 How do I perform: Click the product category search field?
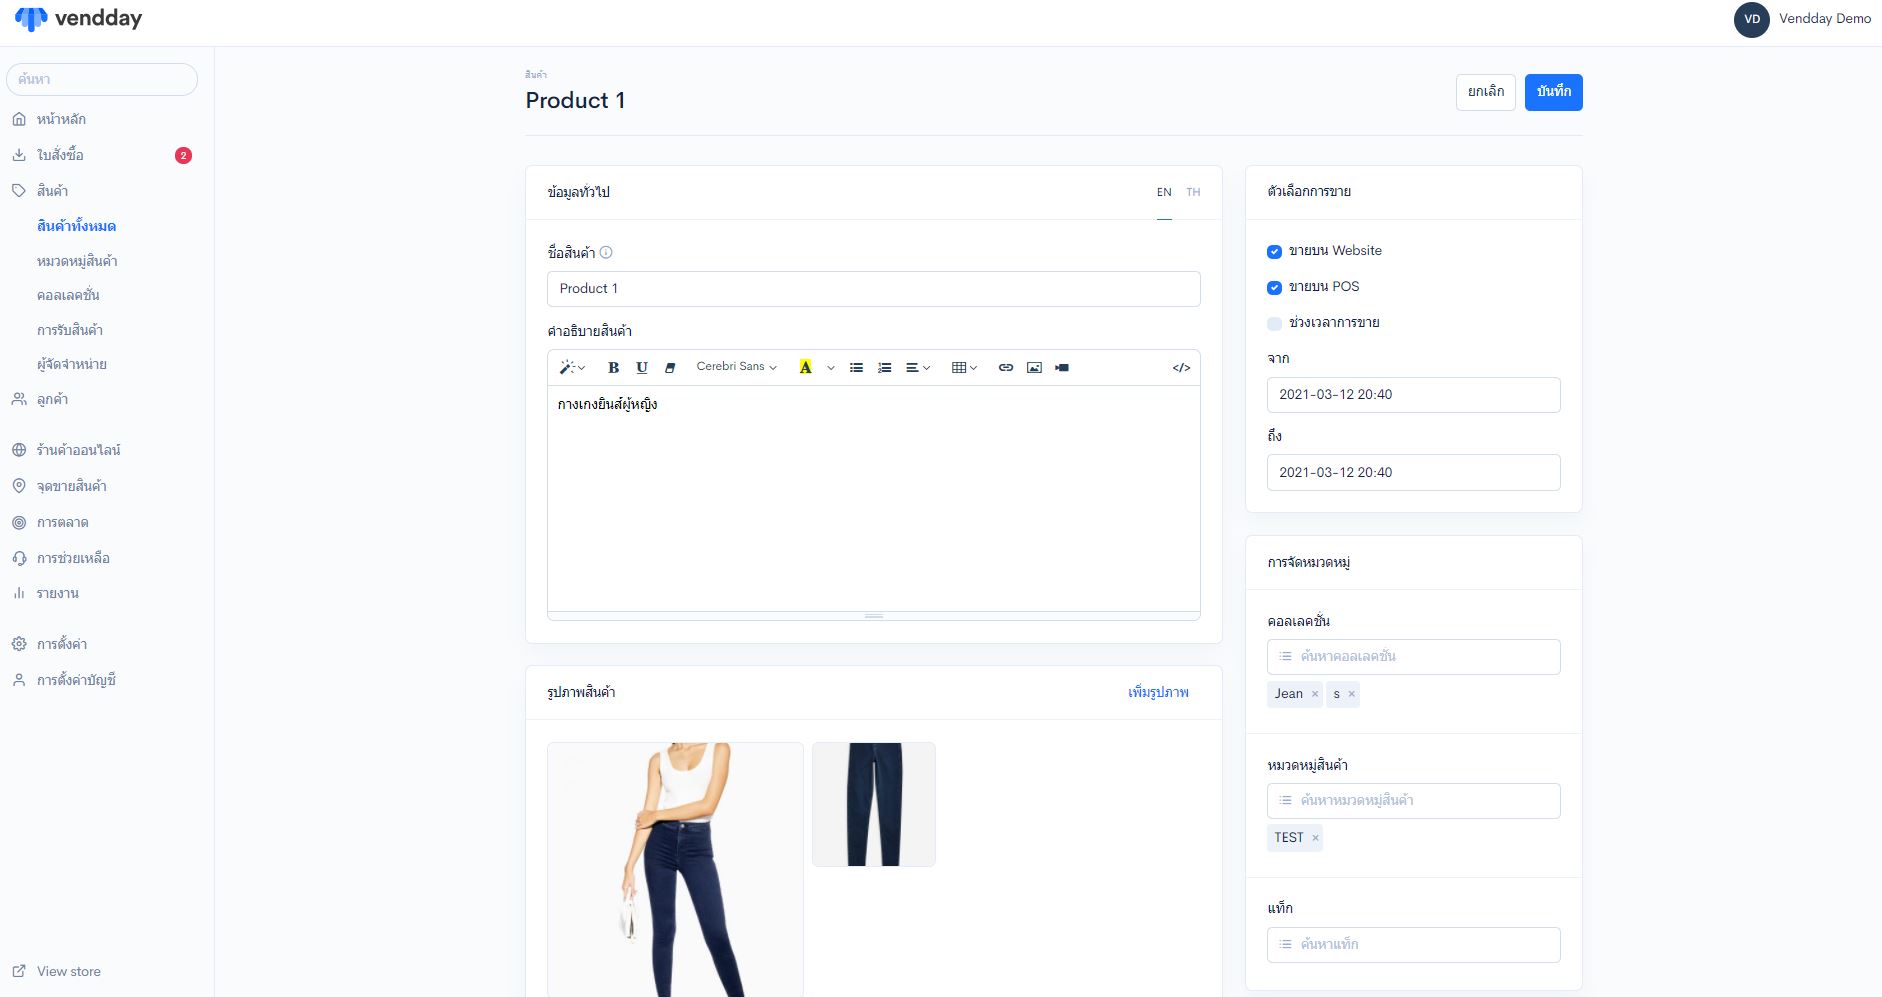[1413, 801]
